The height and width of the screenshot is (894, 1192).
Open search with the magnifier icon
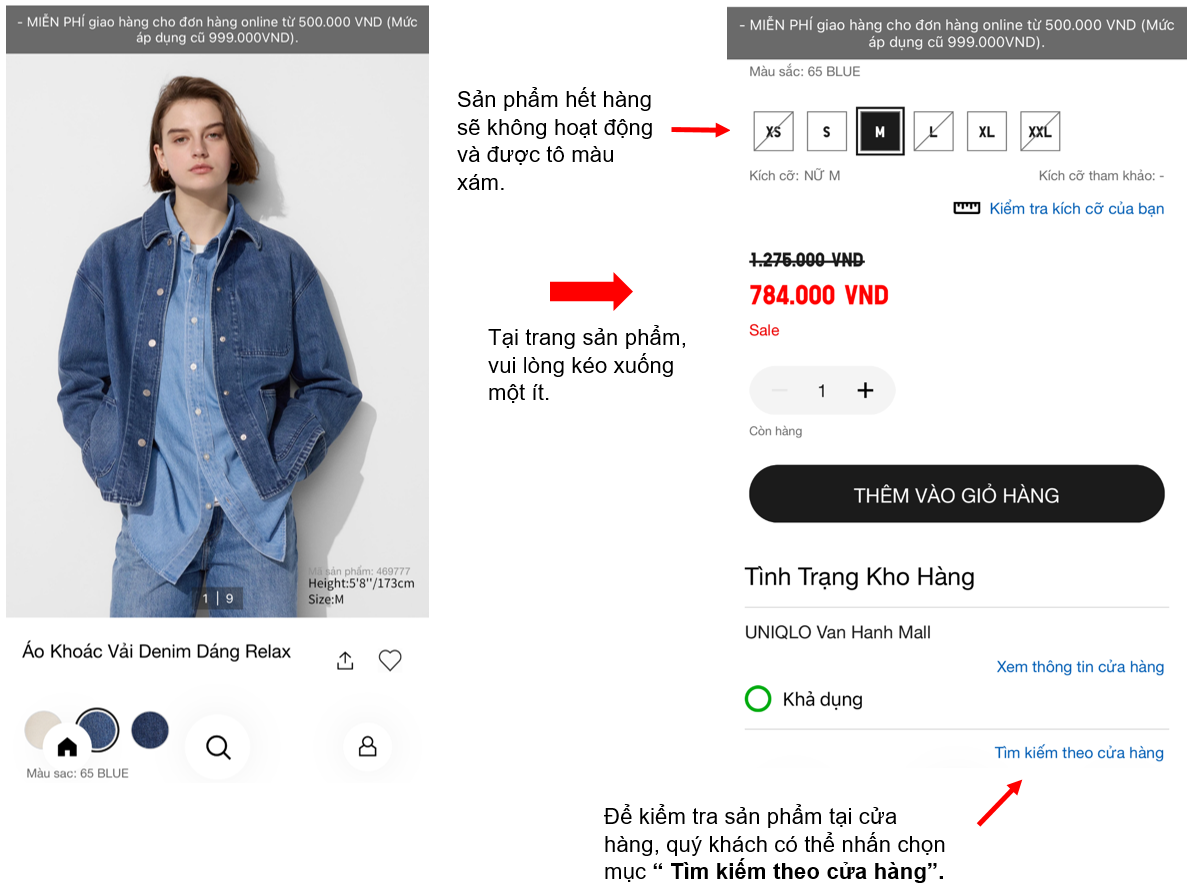218,747
